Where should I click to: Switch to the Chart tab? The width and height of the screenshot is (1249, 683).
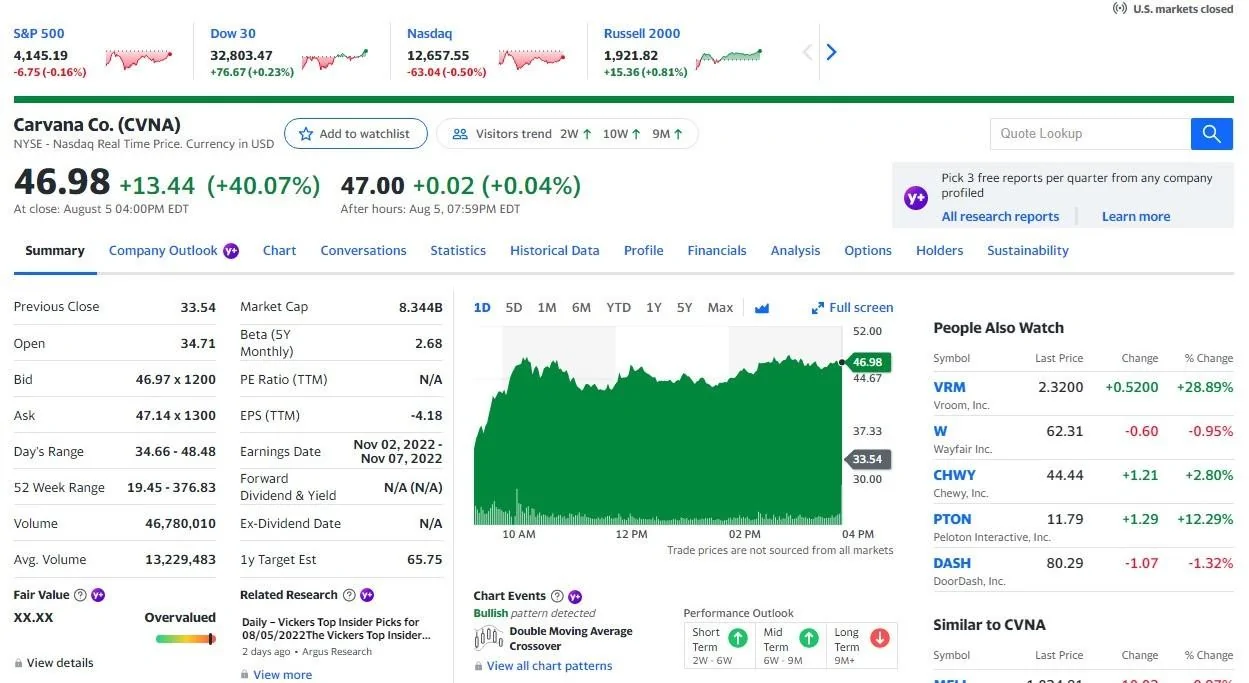tap(280, 251)
